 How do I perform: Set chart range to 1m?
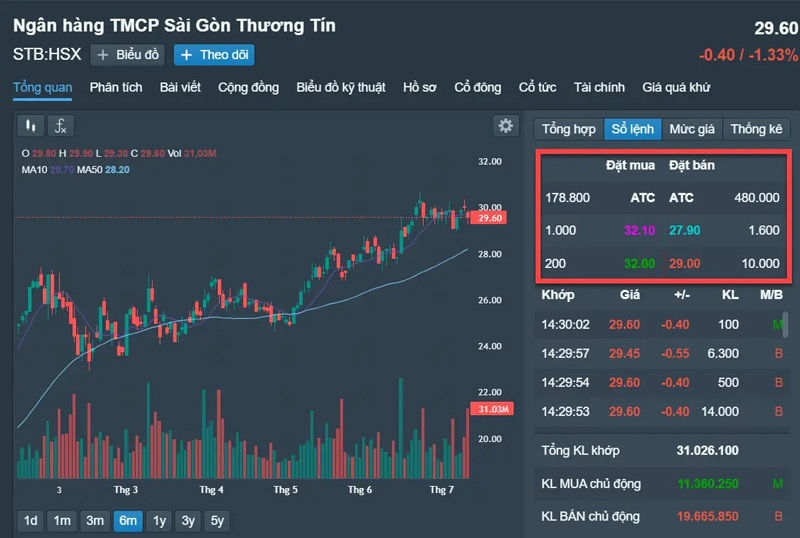pos(62,521)
